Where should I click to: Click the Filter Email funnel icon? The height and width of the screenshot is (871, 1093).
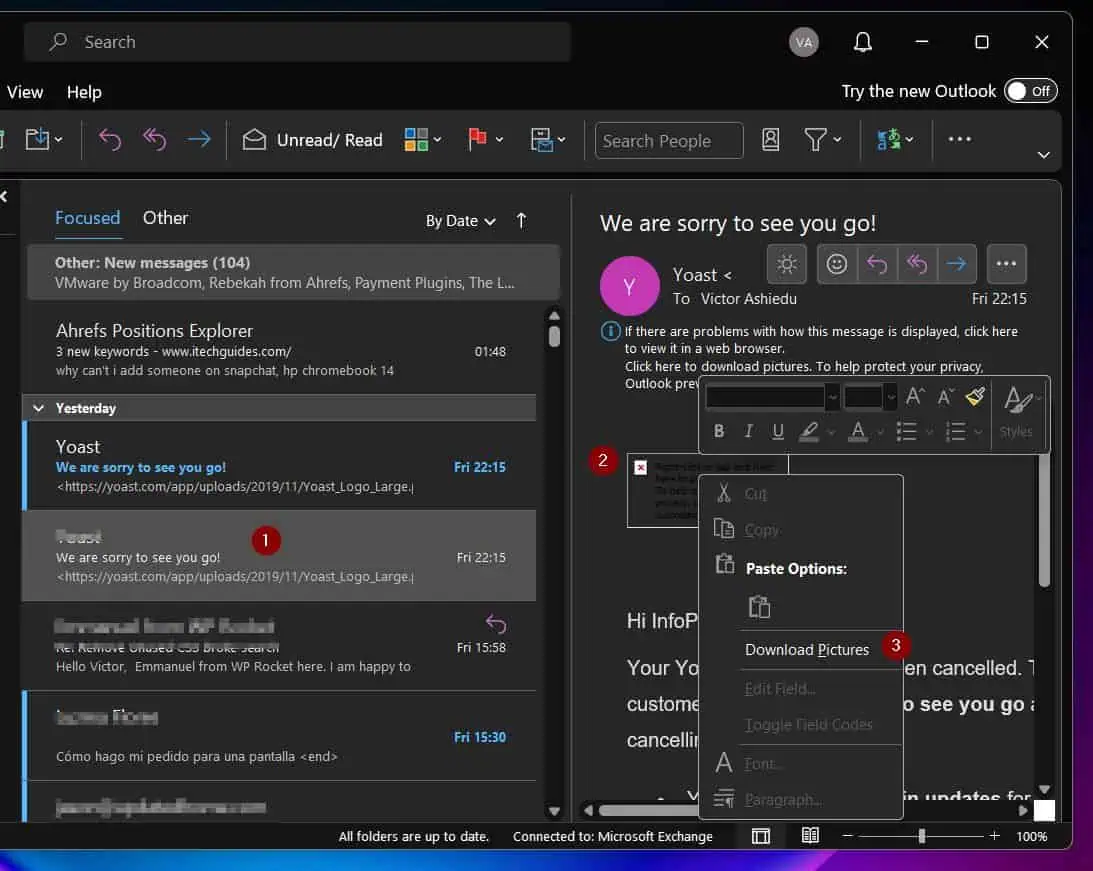(x=815, y=139)
